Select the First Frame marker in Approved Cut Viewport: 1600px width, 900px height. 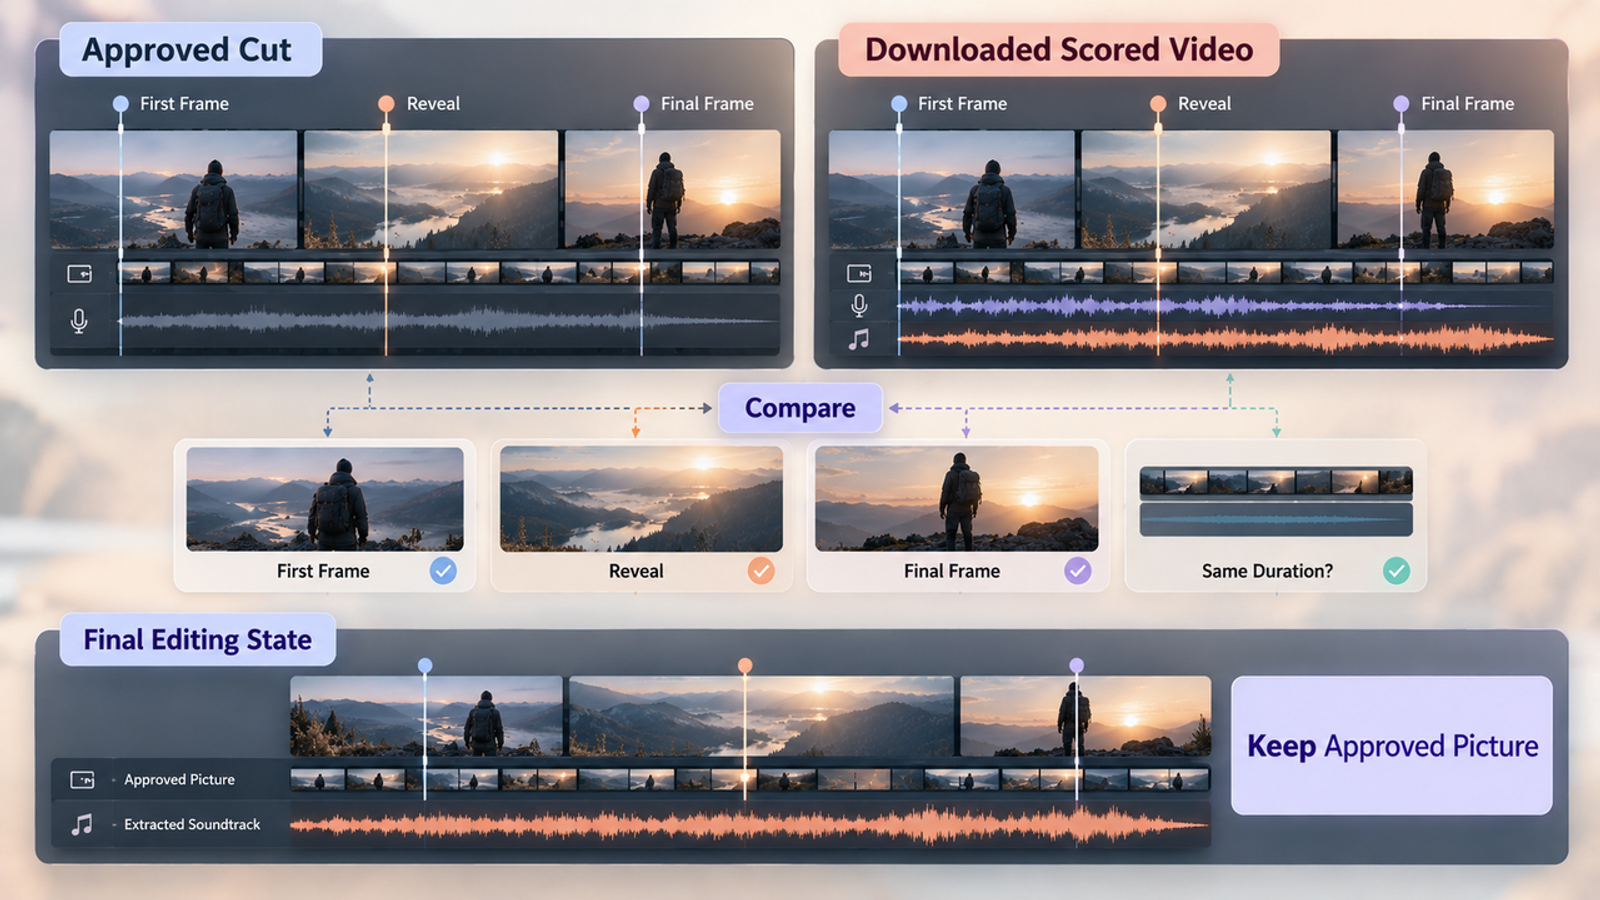(120, 103)
